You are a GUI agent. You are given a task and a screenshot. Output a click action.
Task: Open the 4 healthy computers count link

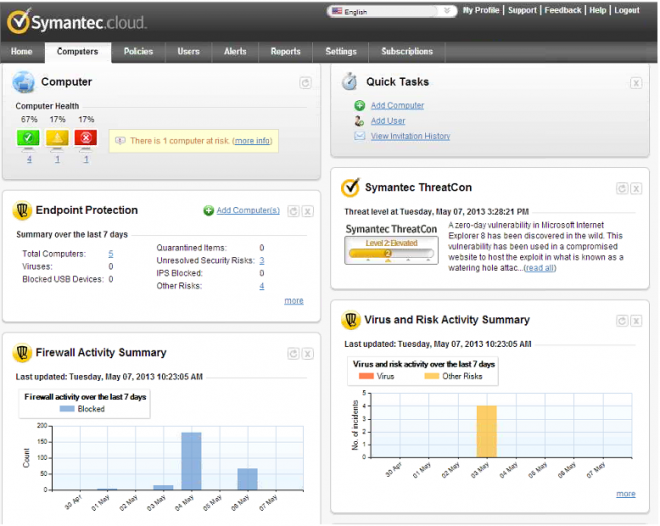click(29, 159)
